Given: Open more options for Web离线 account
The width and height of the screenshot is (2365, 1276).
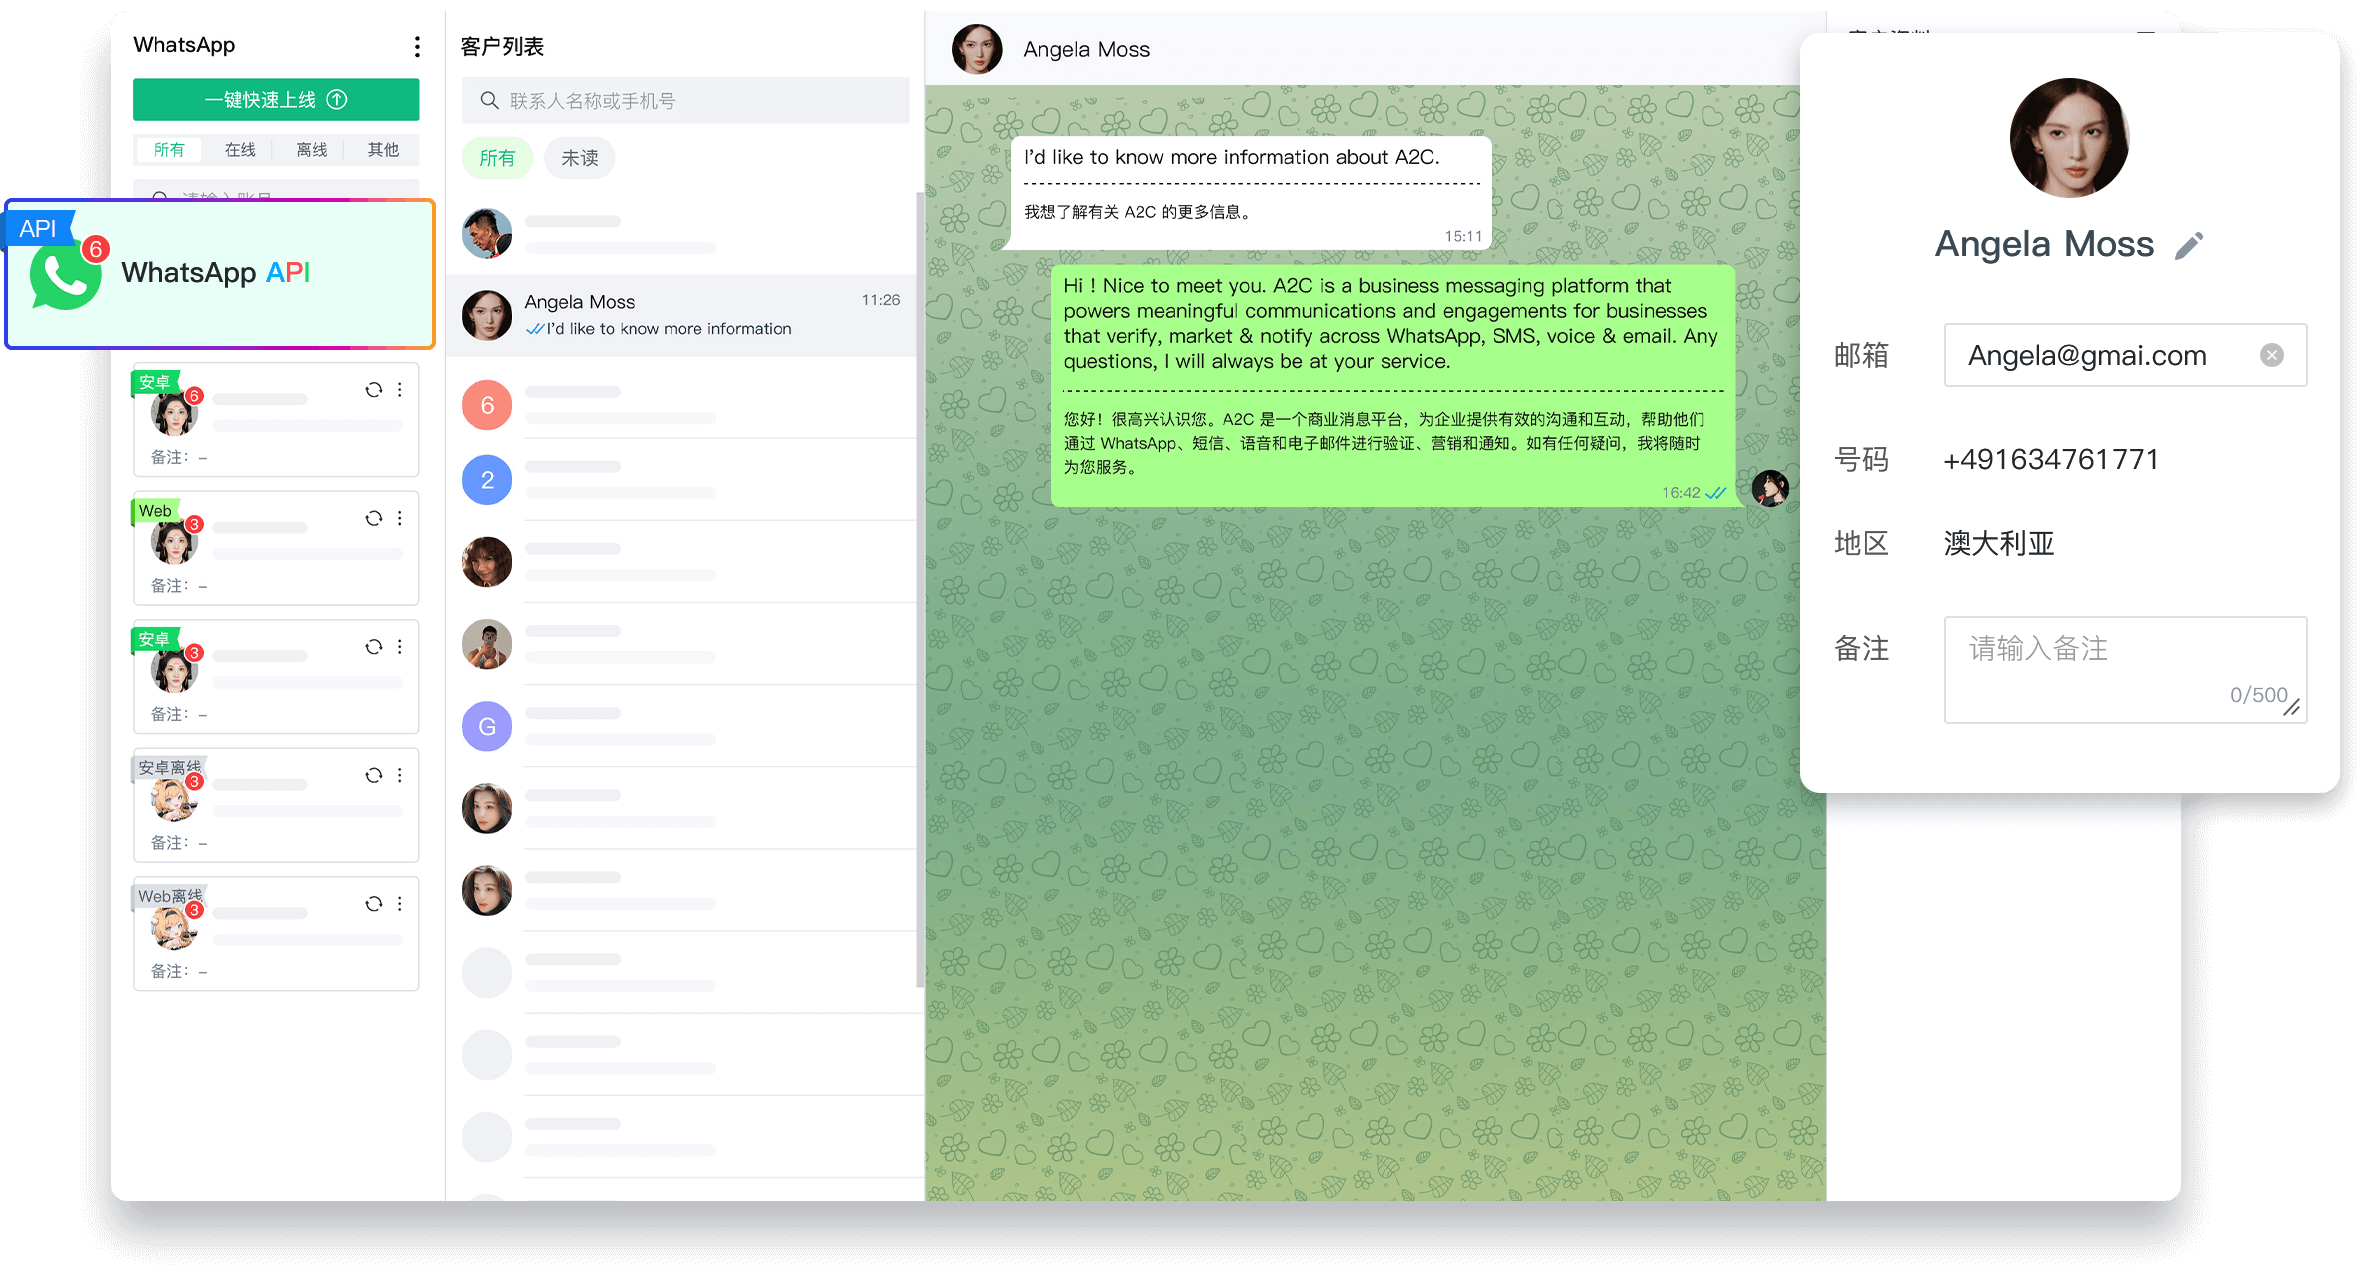Looking at the screenshot, I should click(x=400, y=904).
